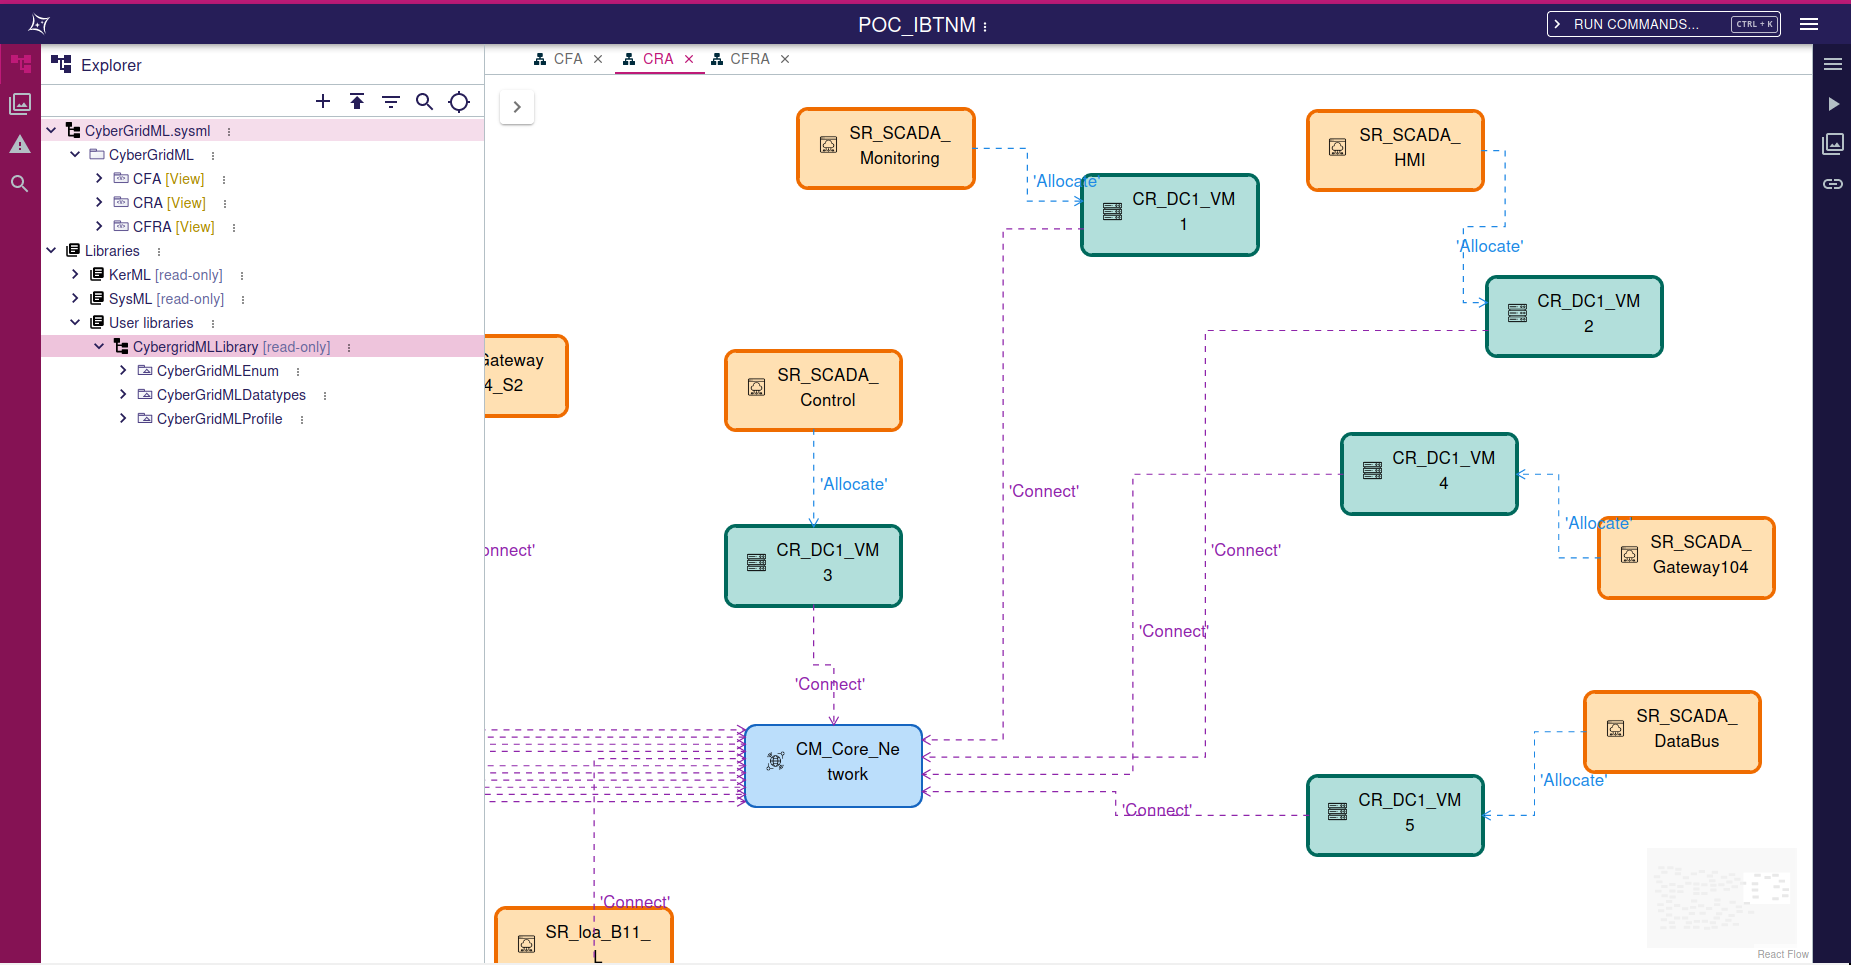The height and width of the screenshot is (965, 1851).
Task: Select the CM_Core_Network node in diagram
Action: tap(833, 766)
